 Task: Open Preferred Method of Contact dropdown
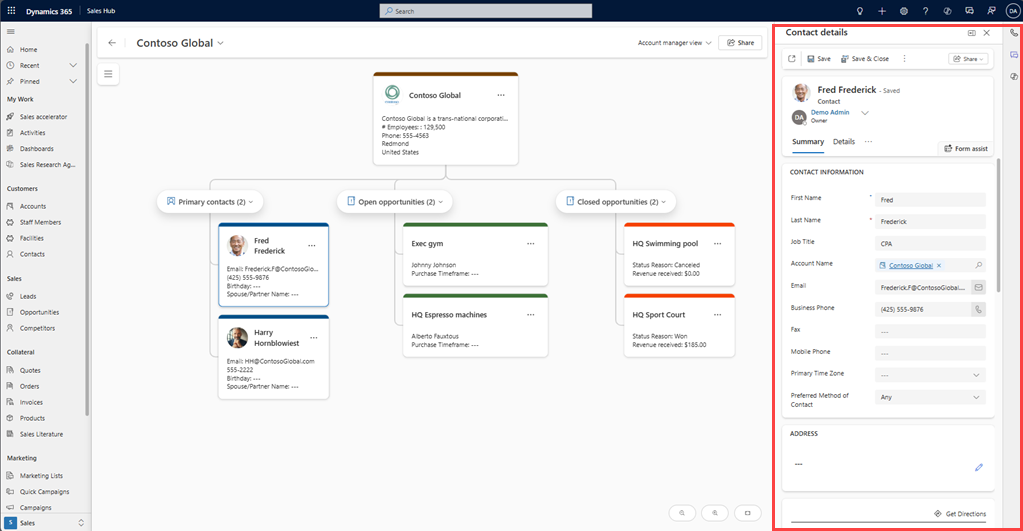point(930,397)
